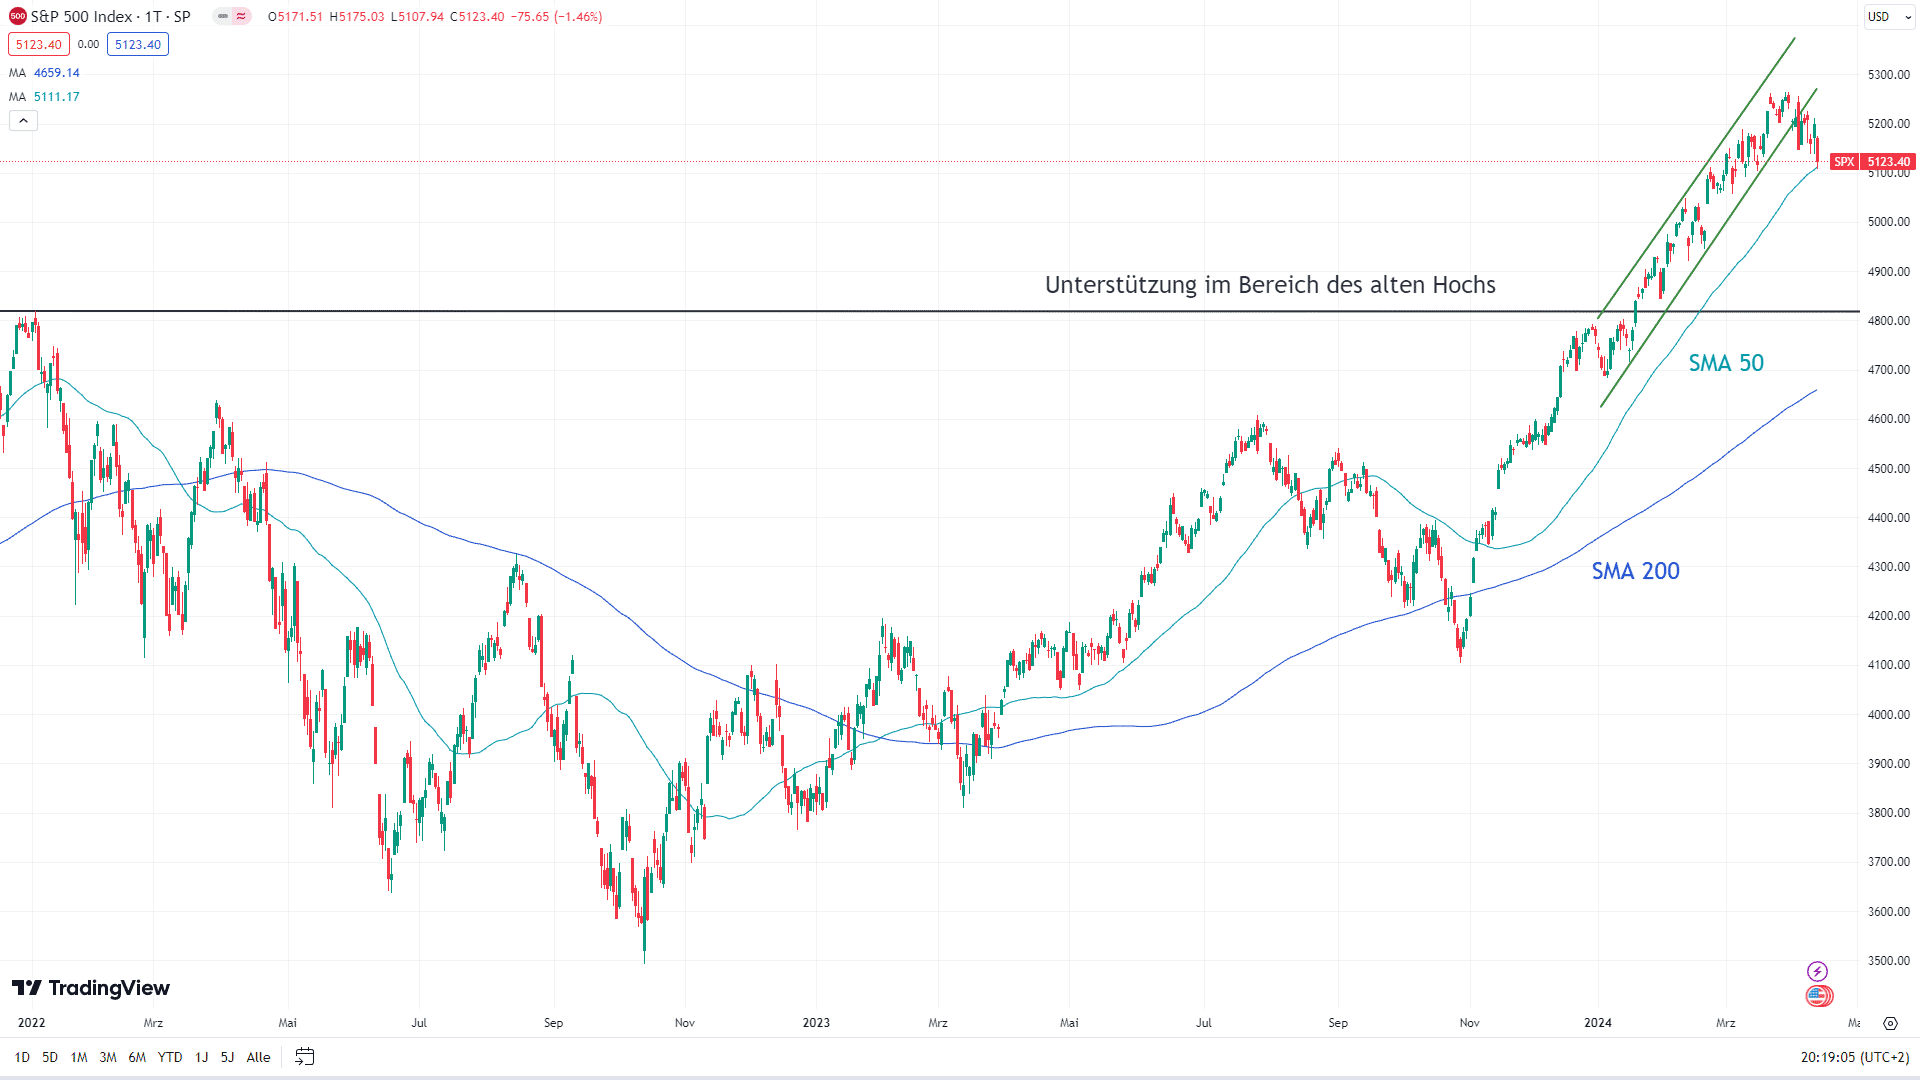Click the 4800.00 price axis label
Viewport: 1920px width, 1080px height.
coord(1888,321)
